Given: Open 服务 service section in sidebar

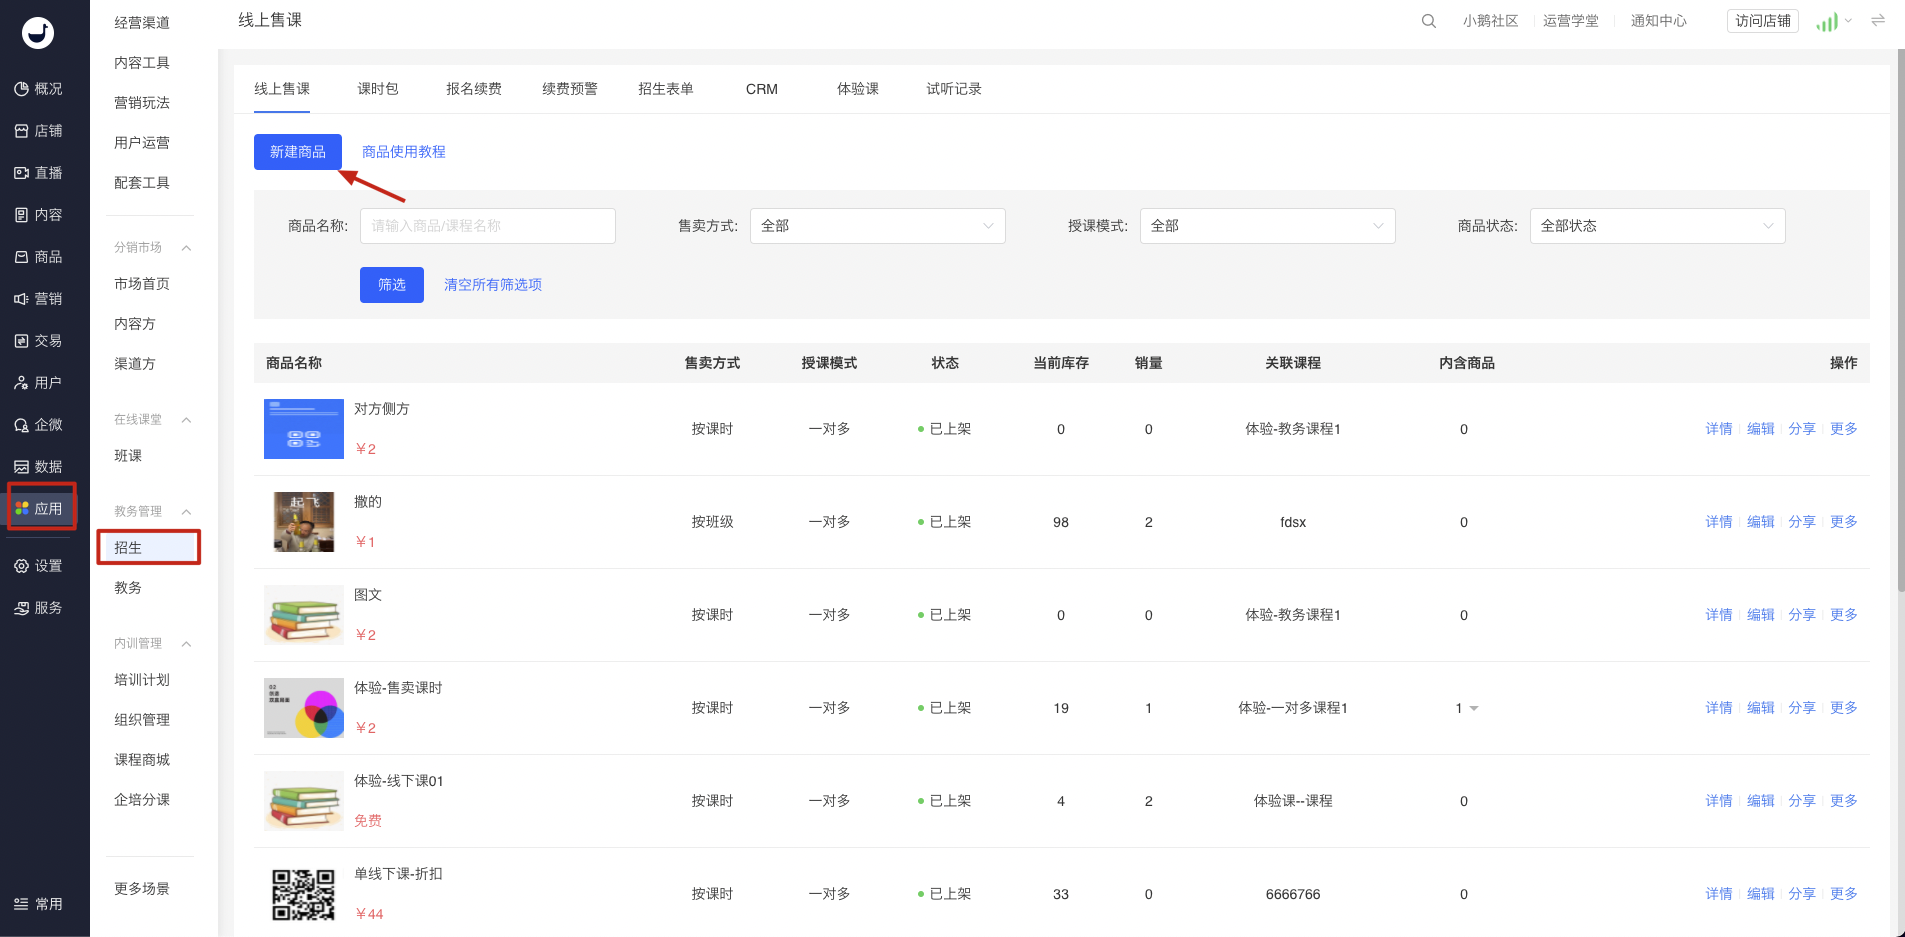Looking at the screenshot, I should point(38,608).
